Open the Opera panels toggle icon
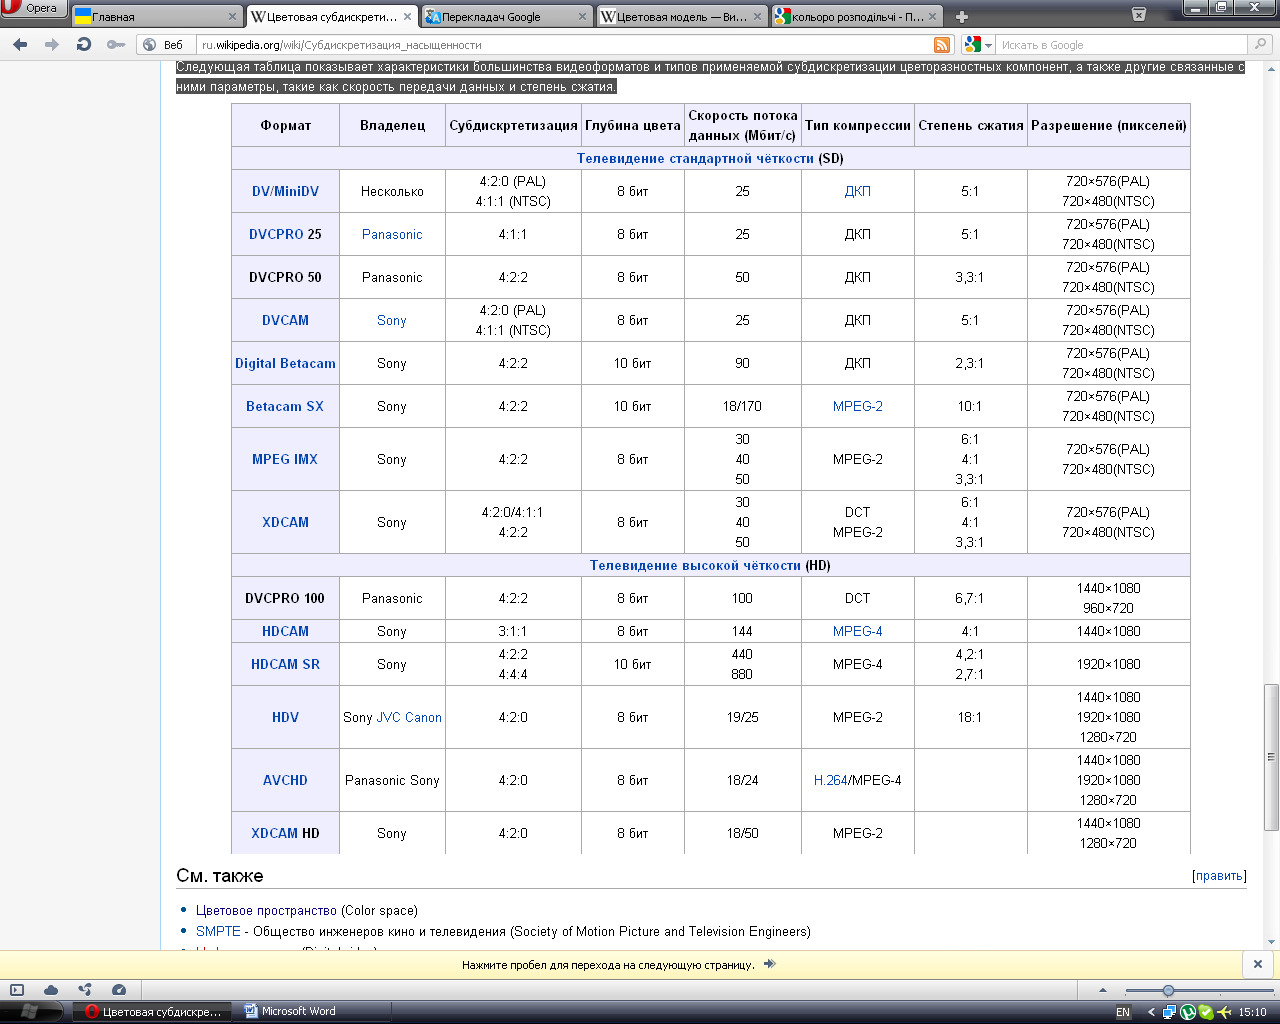Viewport: 1280px width, 1024px height. (x=17, y=990)
